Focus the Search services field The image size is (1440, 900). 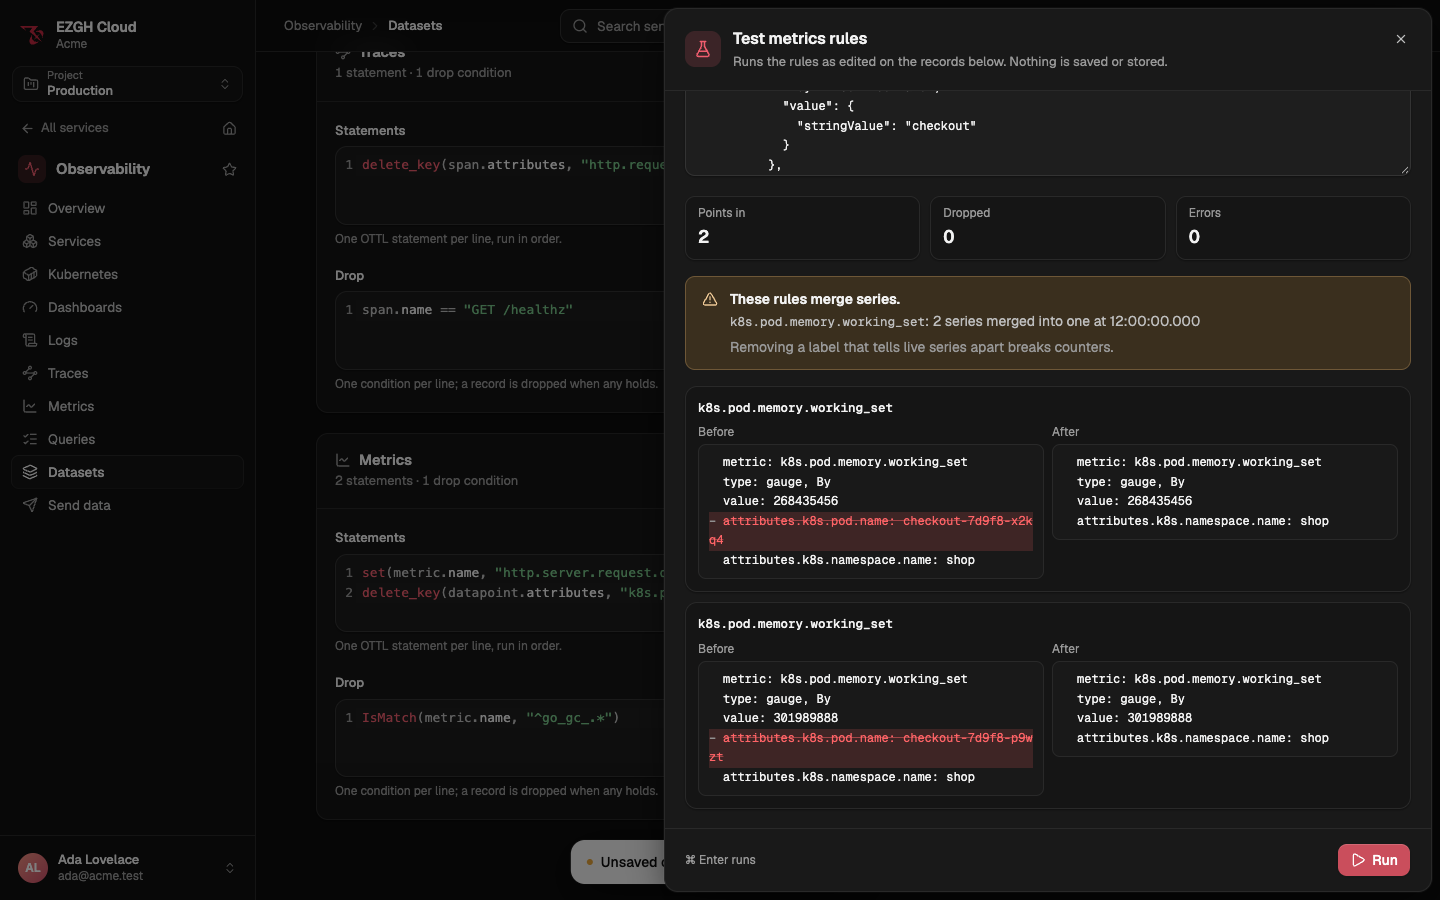coord(612,26)
